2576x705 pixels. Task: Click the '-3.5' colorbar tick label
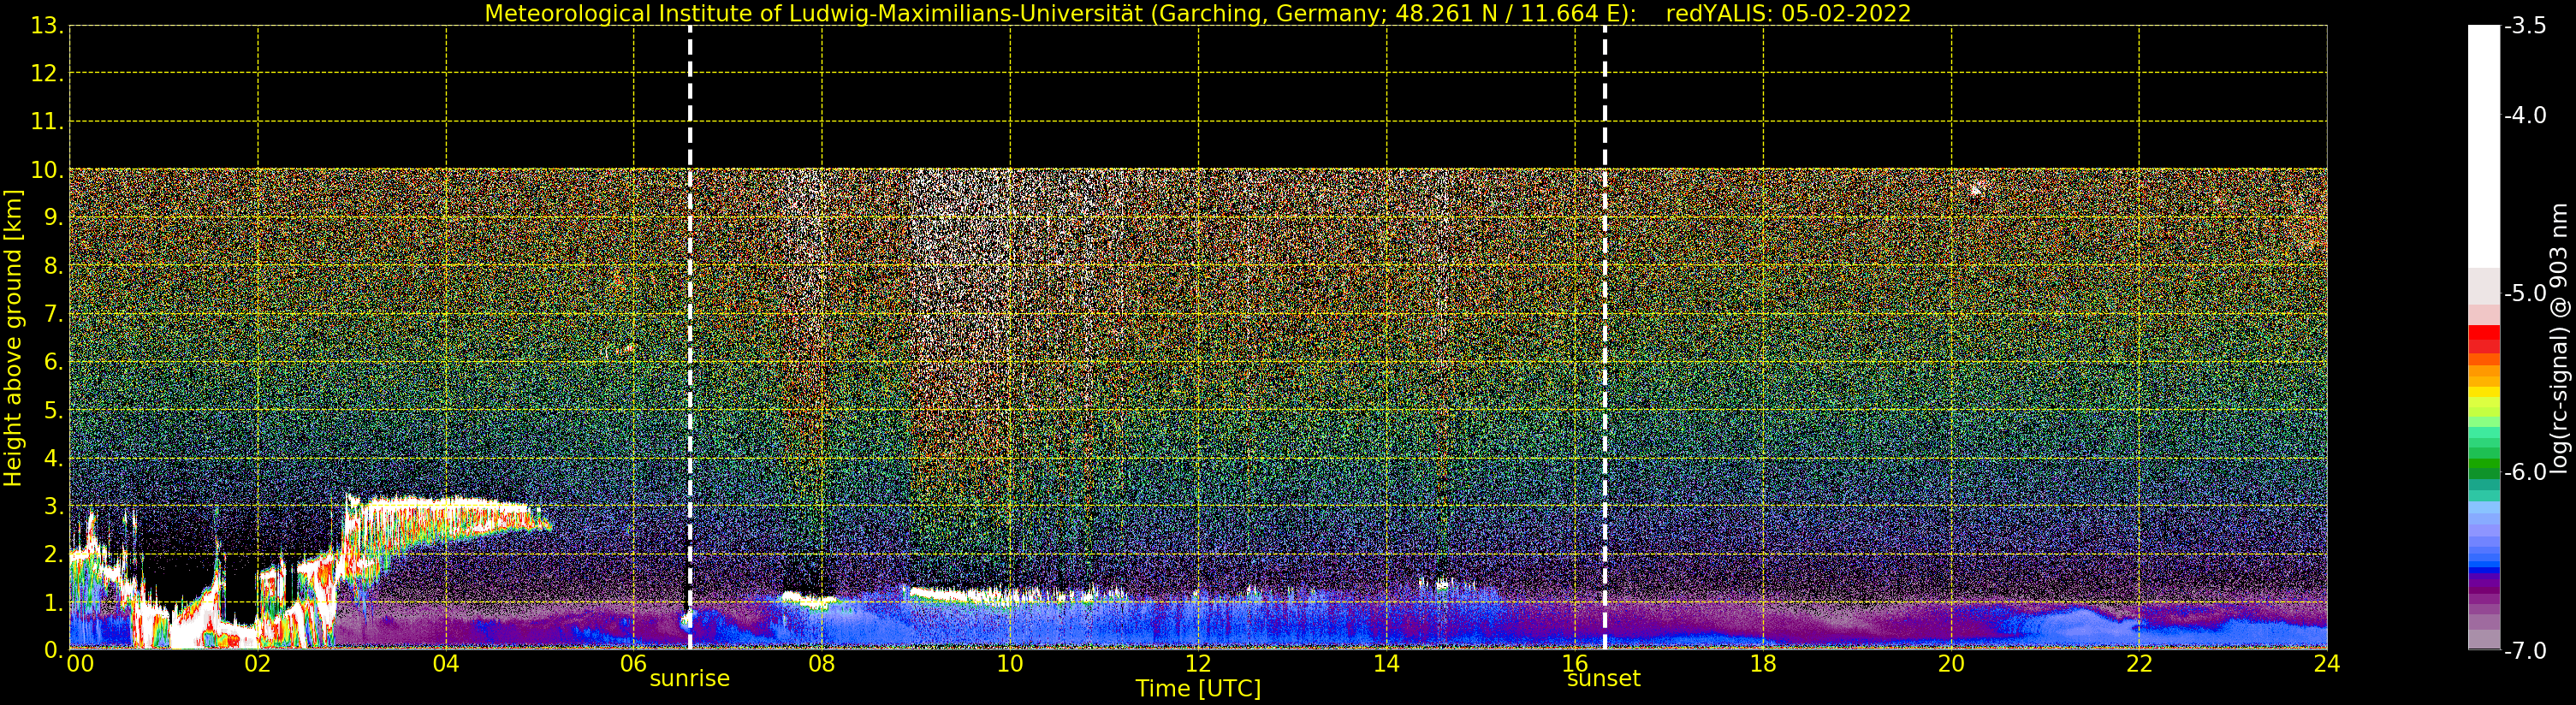tap(2525, 26)
